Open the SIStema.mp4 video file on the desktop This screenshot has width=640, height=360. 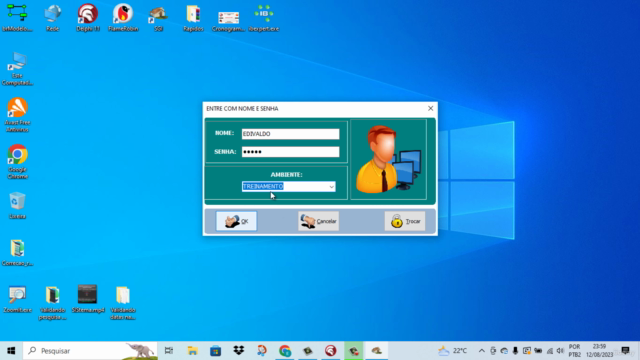(88, 299)
